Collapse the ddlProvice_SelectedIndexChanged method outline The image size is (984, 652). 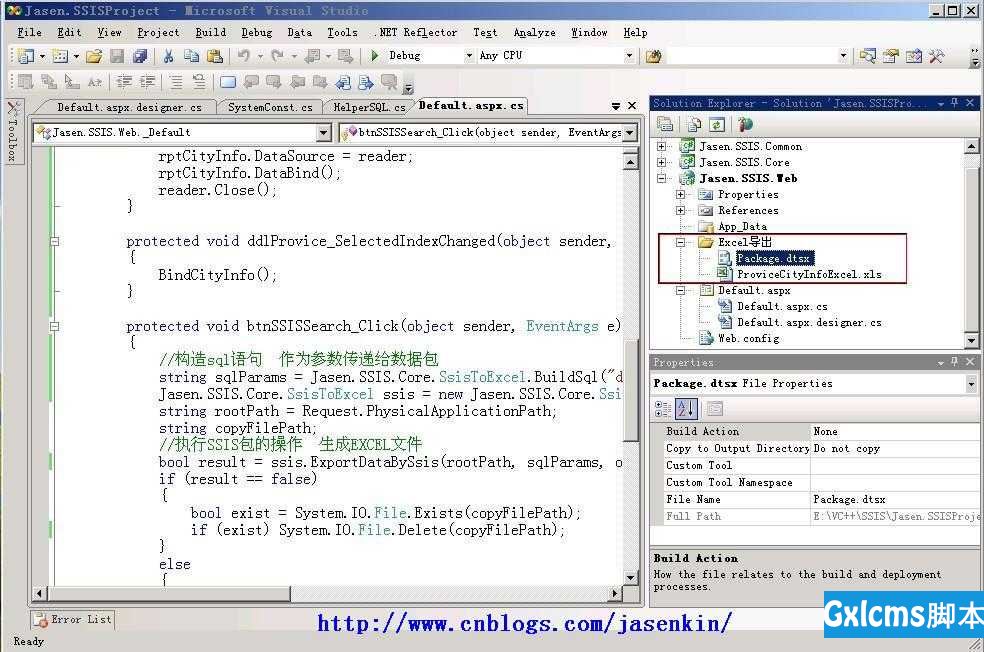coord(55,241)
